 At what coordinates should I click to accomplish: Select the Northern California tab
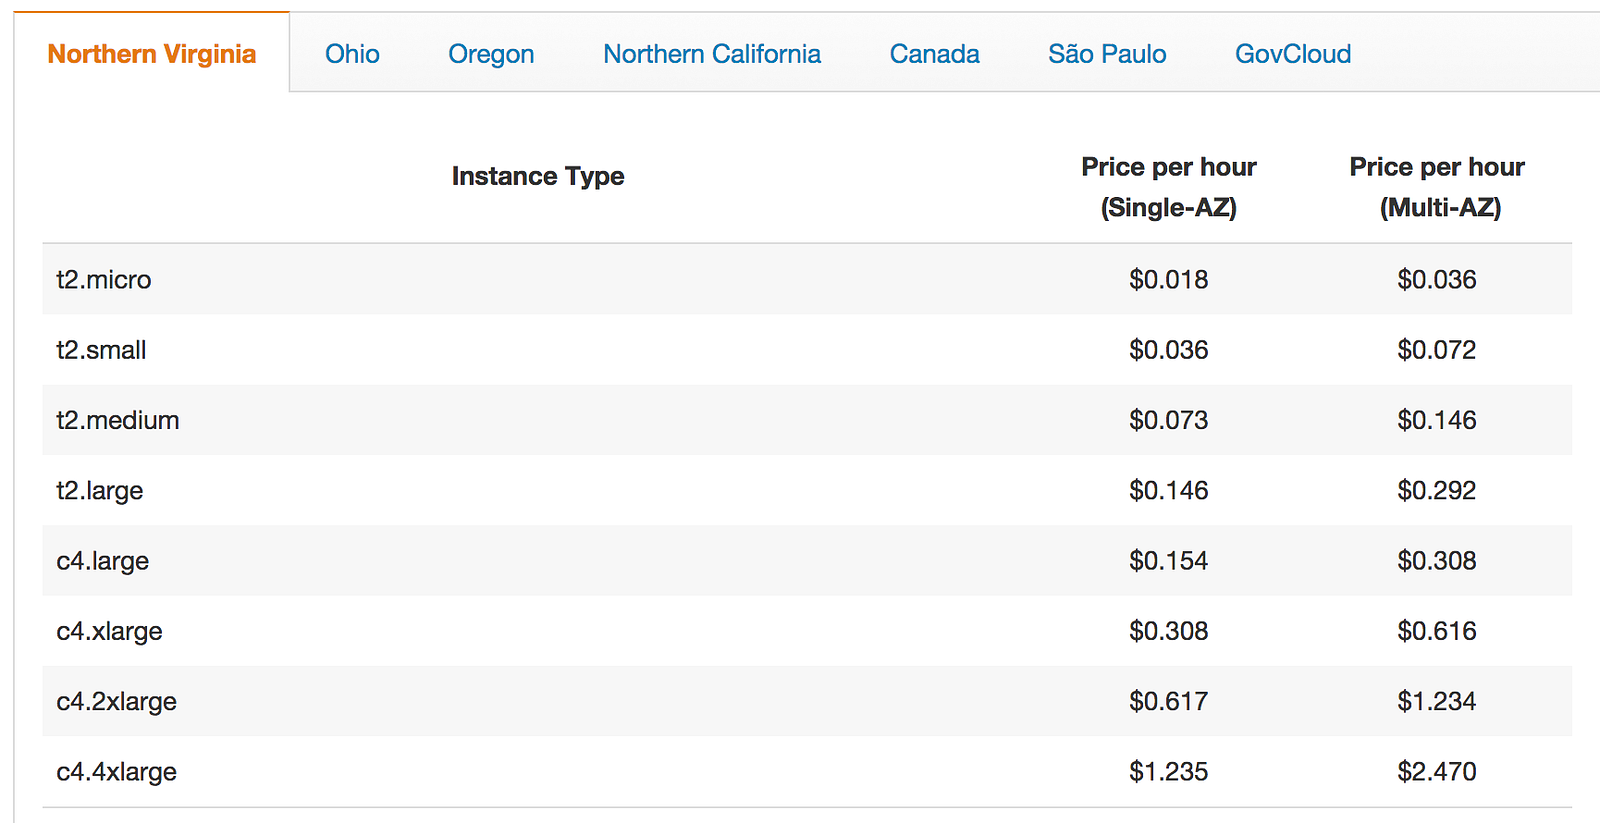[x=712, y=54]
